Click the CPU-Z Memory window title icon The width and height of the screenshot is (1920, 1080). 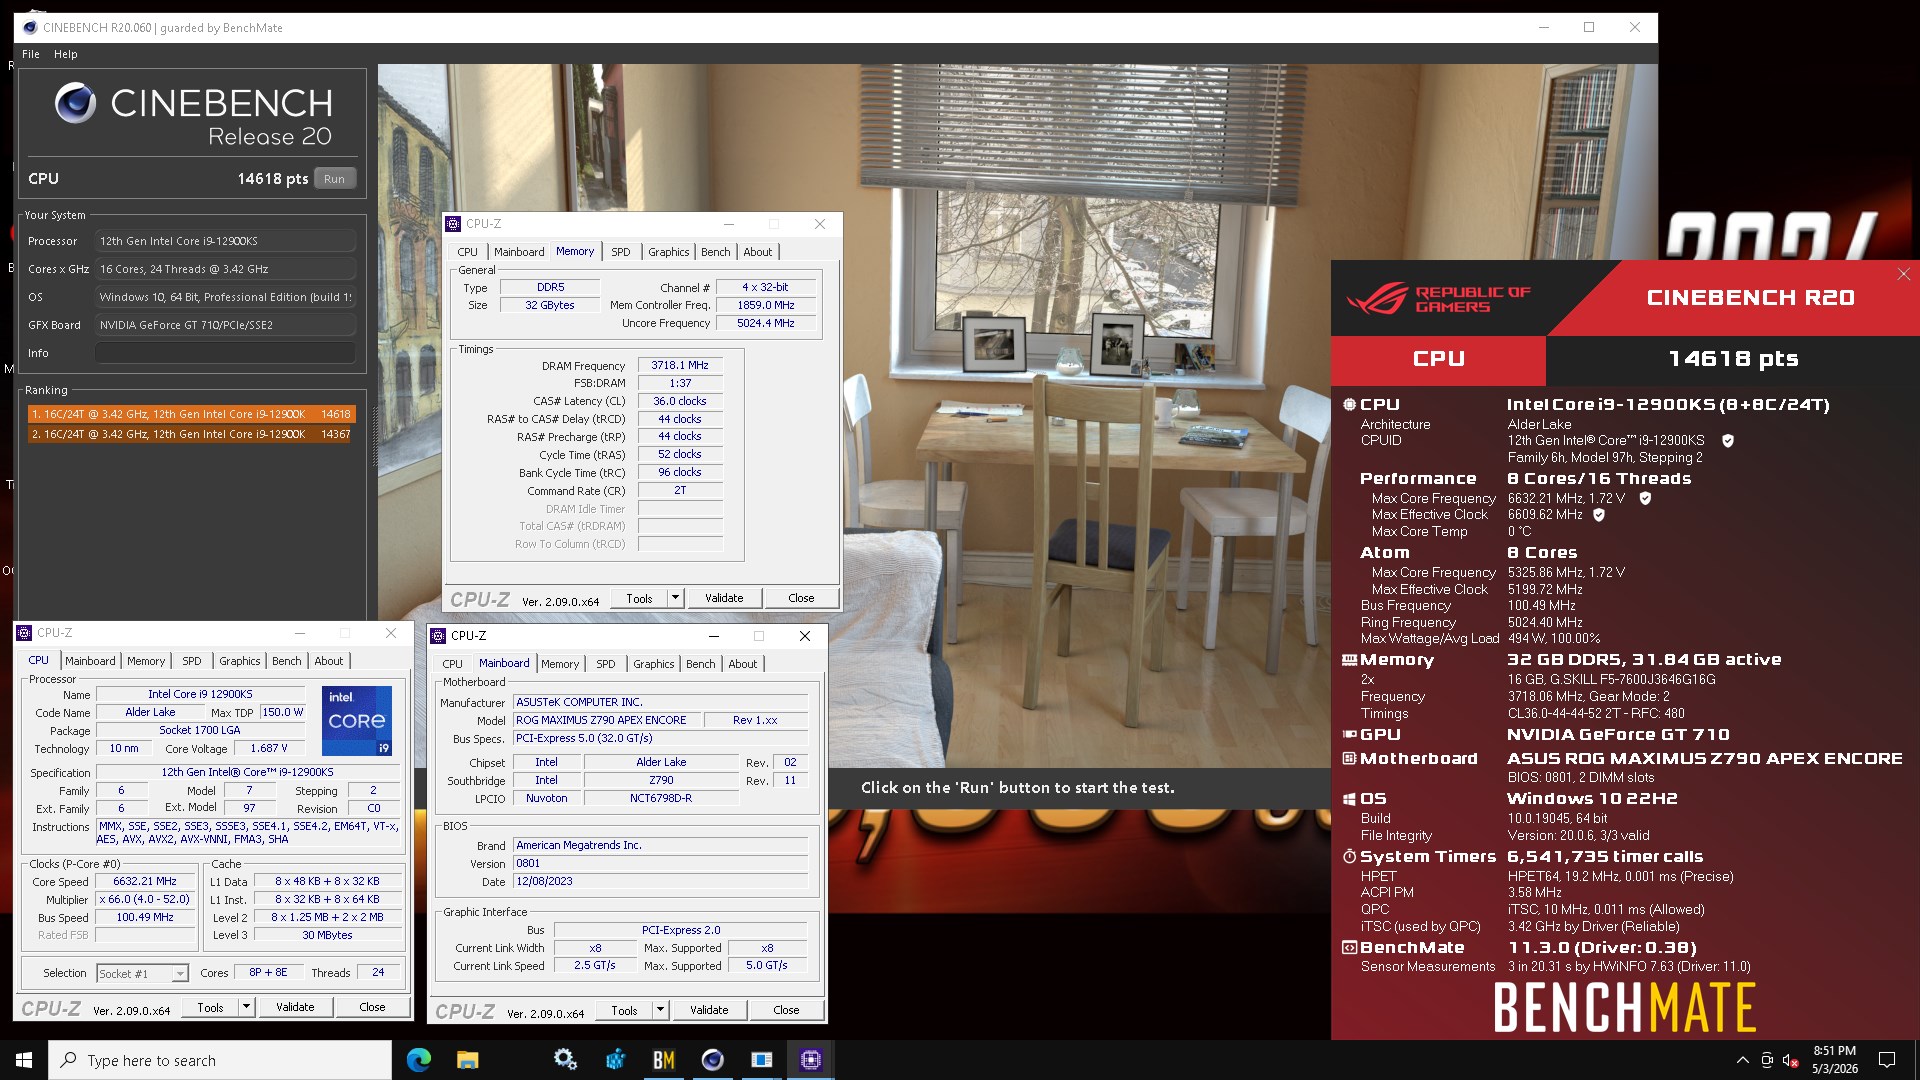tap(454, 224)
